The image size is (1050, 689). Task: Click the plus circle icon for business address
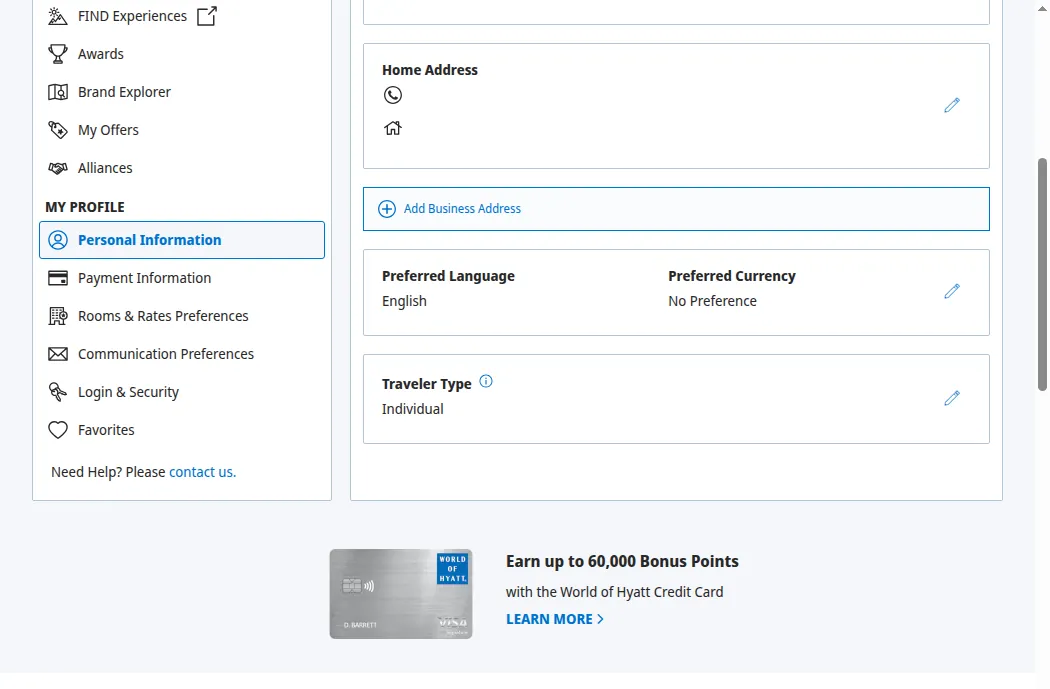387,209
